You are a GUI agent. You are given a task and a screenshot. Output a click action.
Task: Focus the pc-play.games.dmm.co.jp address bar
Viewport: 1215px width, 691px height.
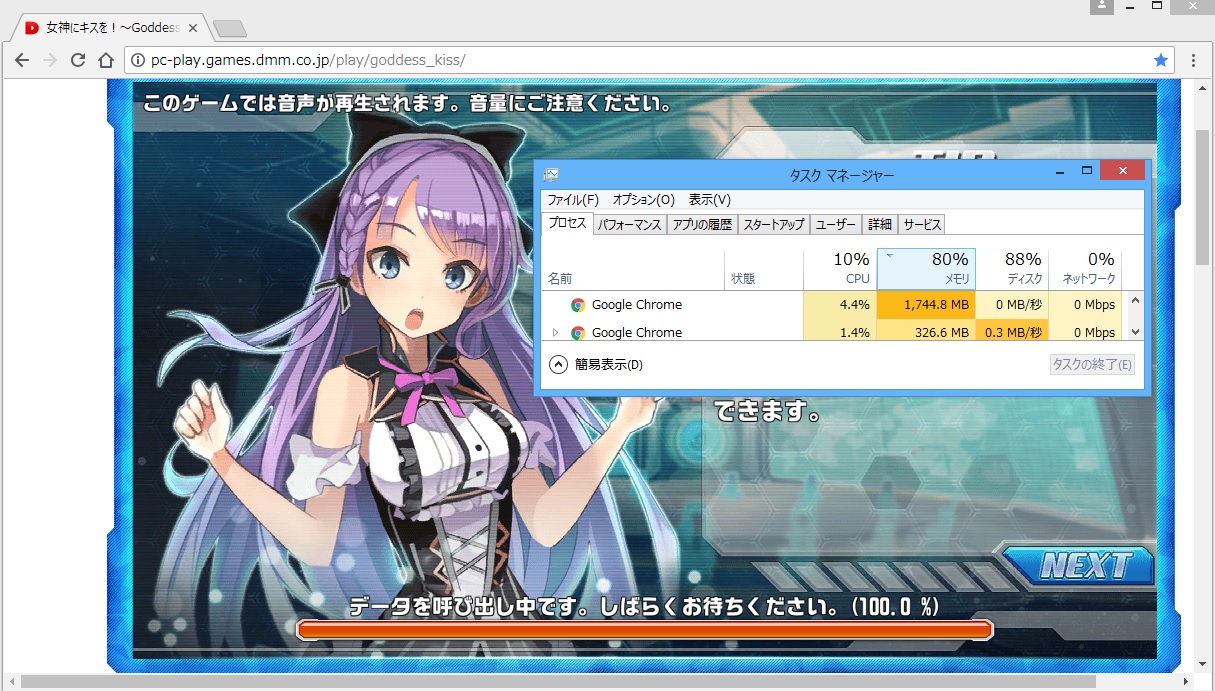click(x=648, y=60)
